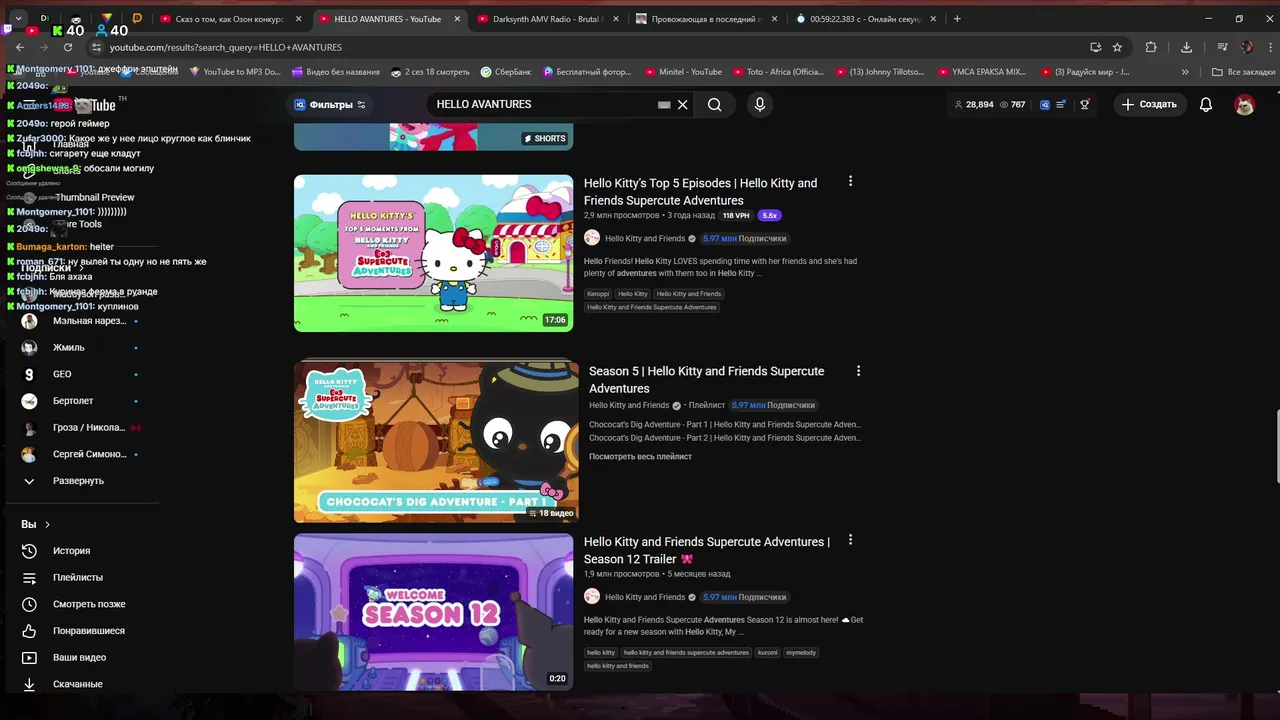This screenshot has height=720, width=1280.
Task: Click the Kеroppi tag chip
Action: point(598,294)
